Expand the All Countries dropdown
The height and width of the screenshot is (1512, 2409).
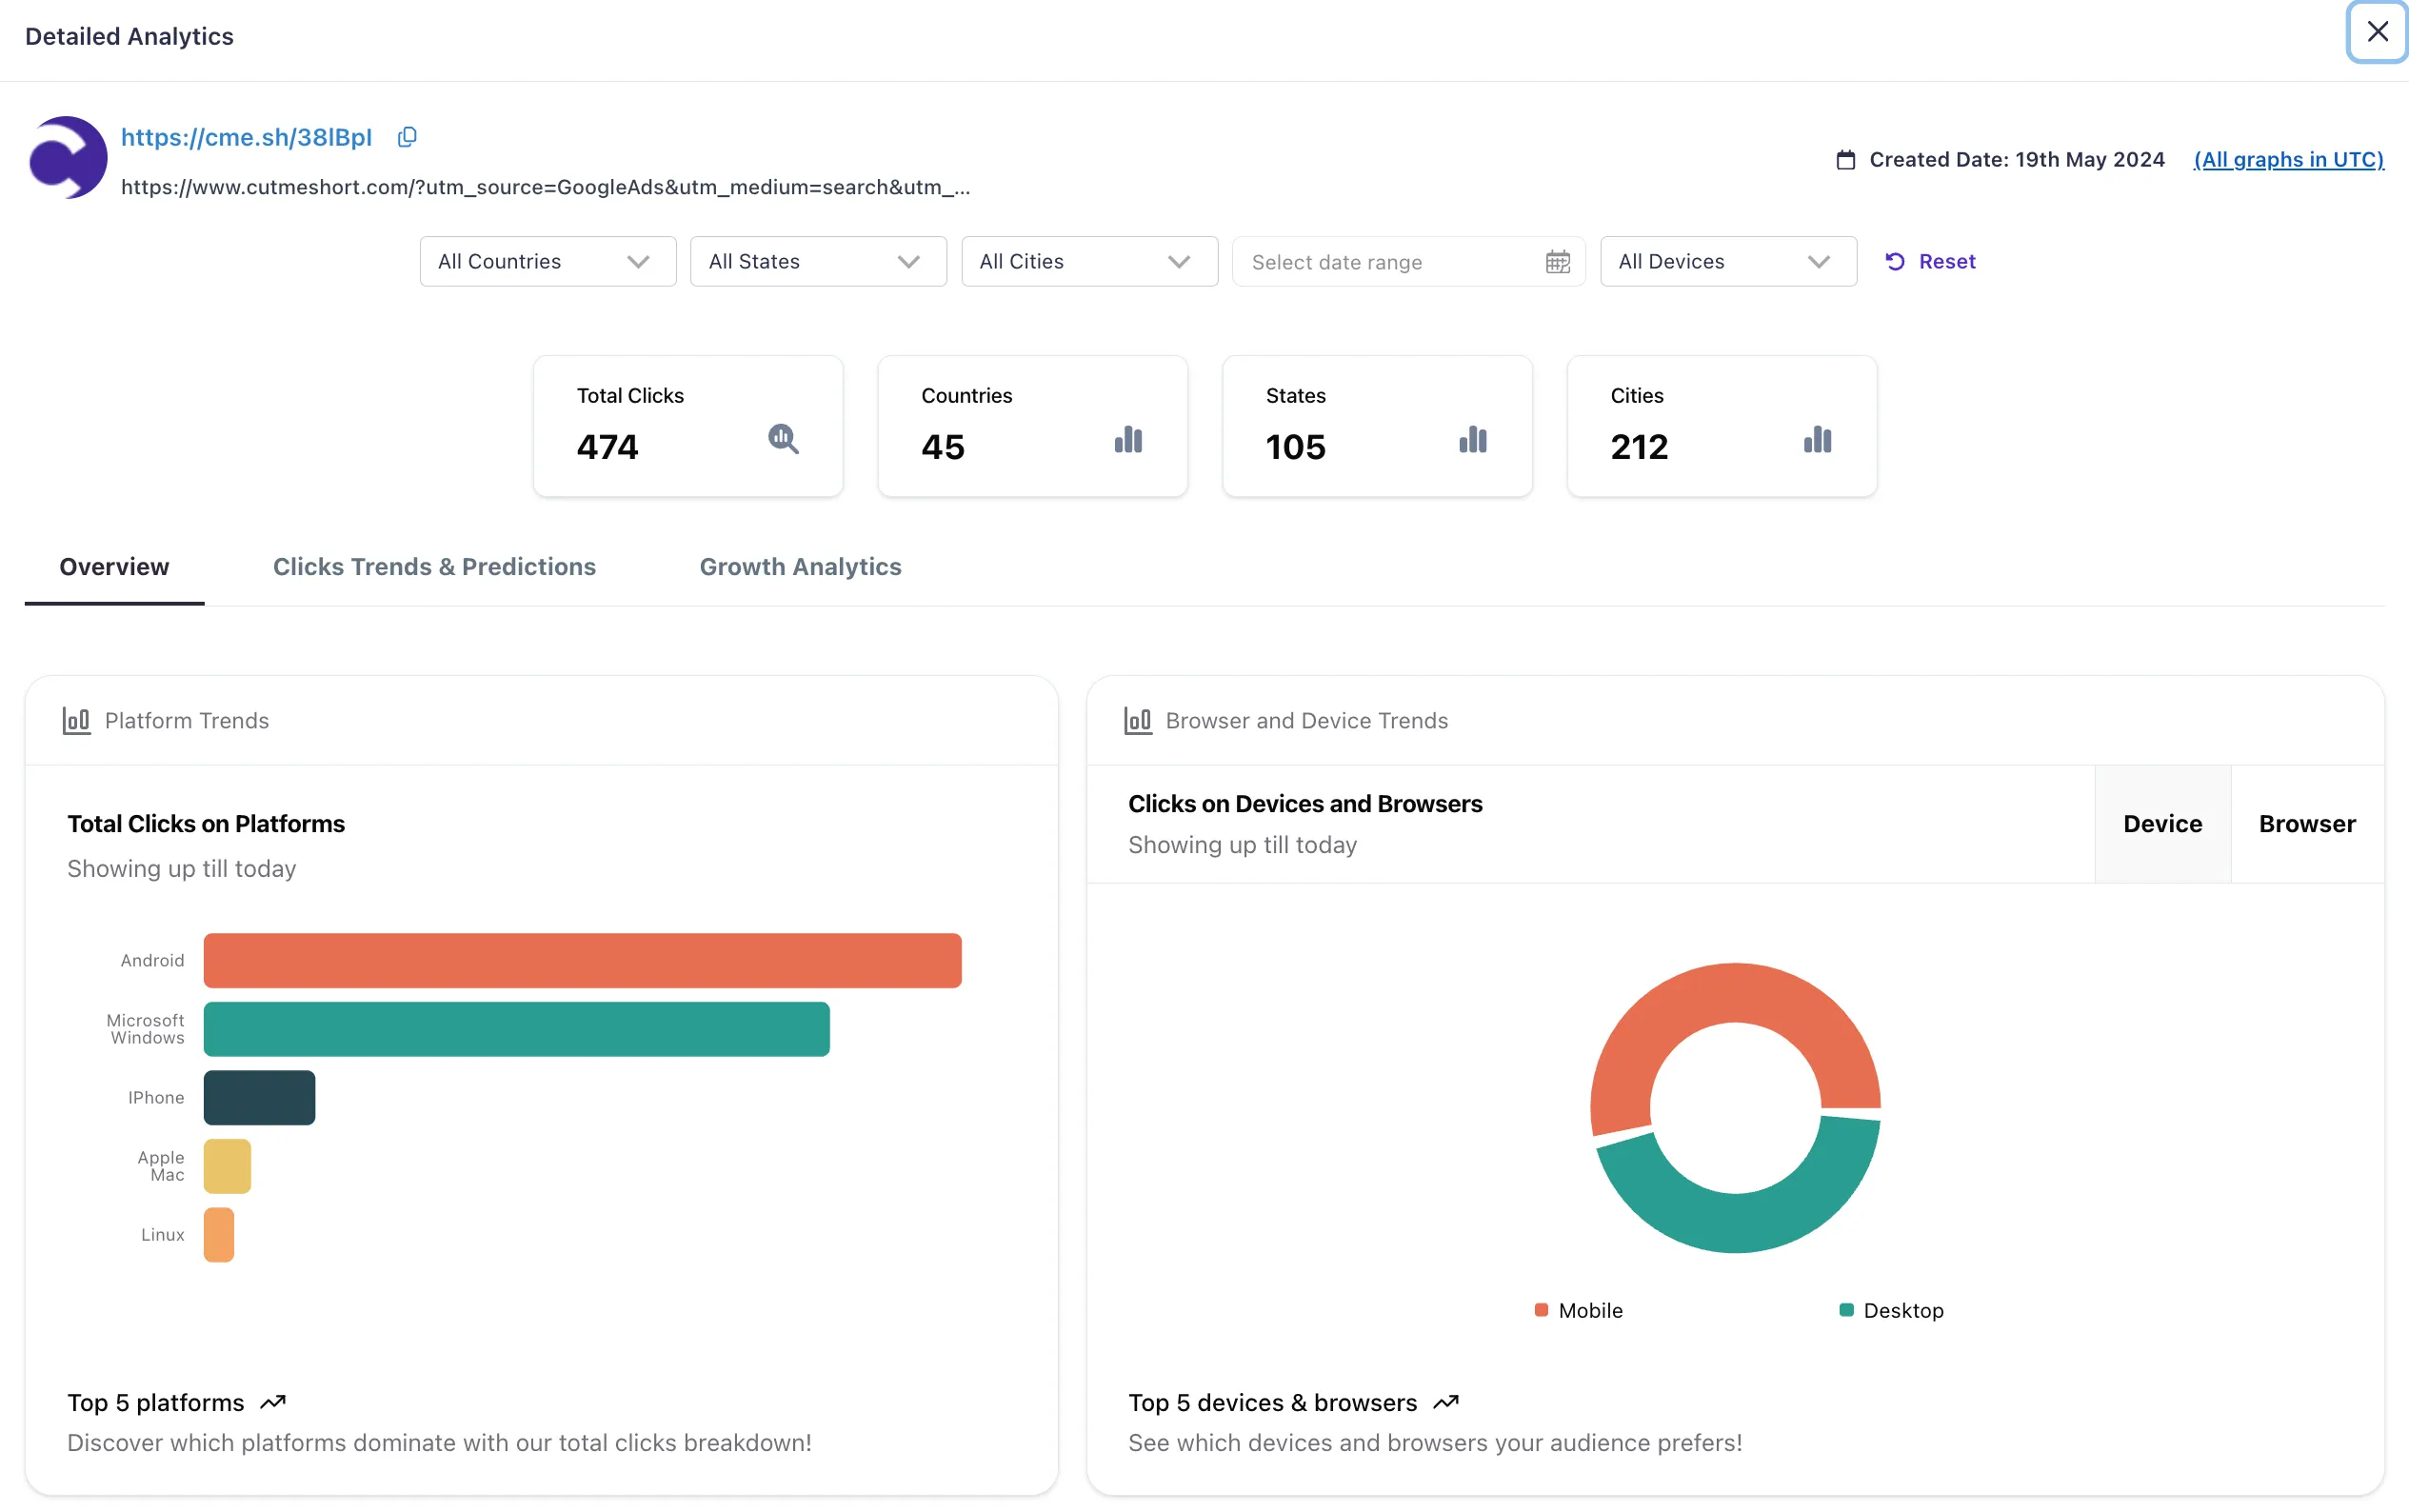[547, 262]
